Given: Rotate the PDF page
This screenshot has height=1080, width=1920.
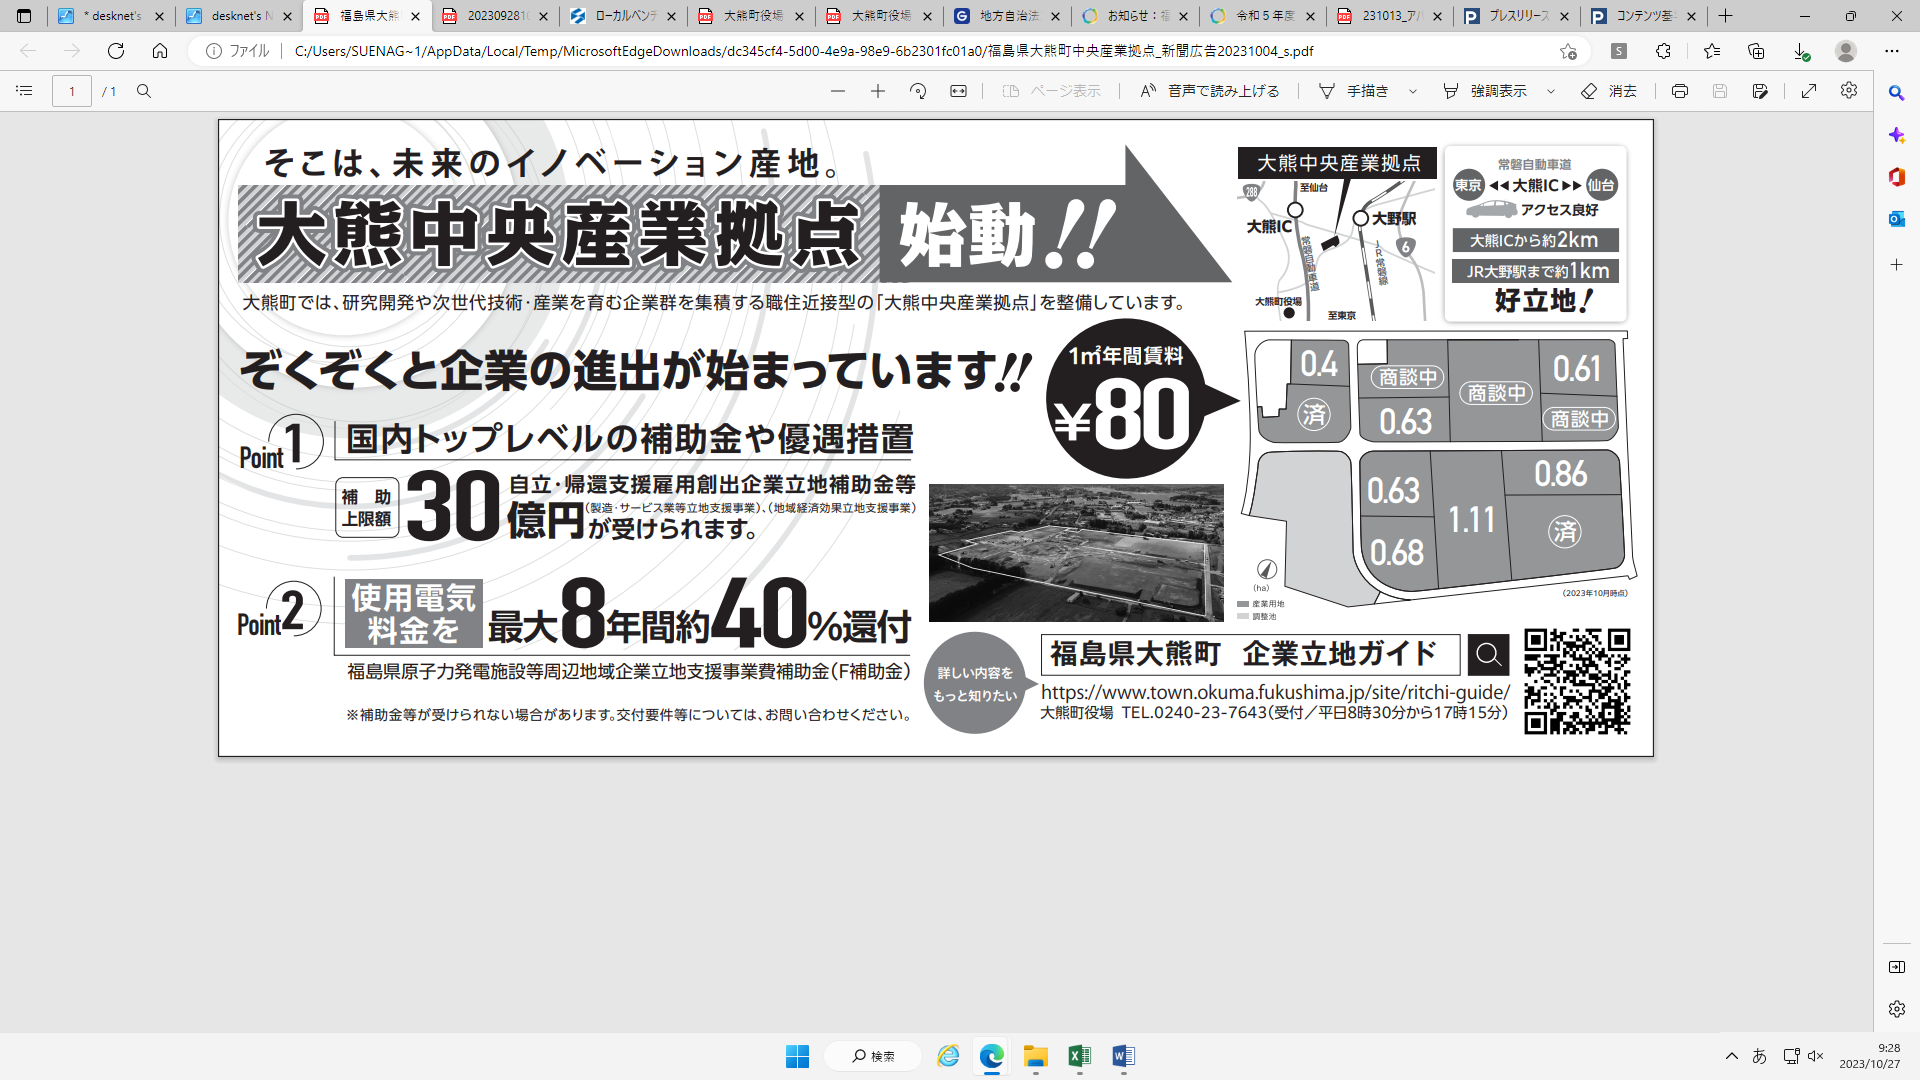Looking at the screenshot, I should [x=918, y=91].
